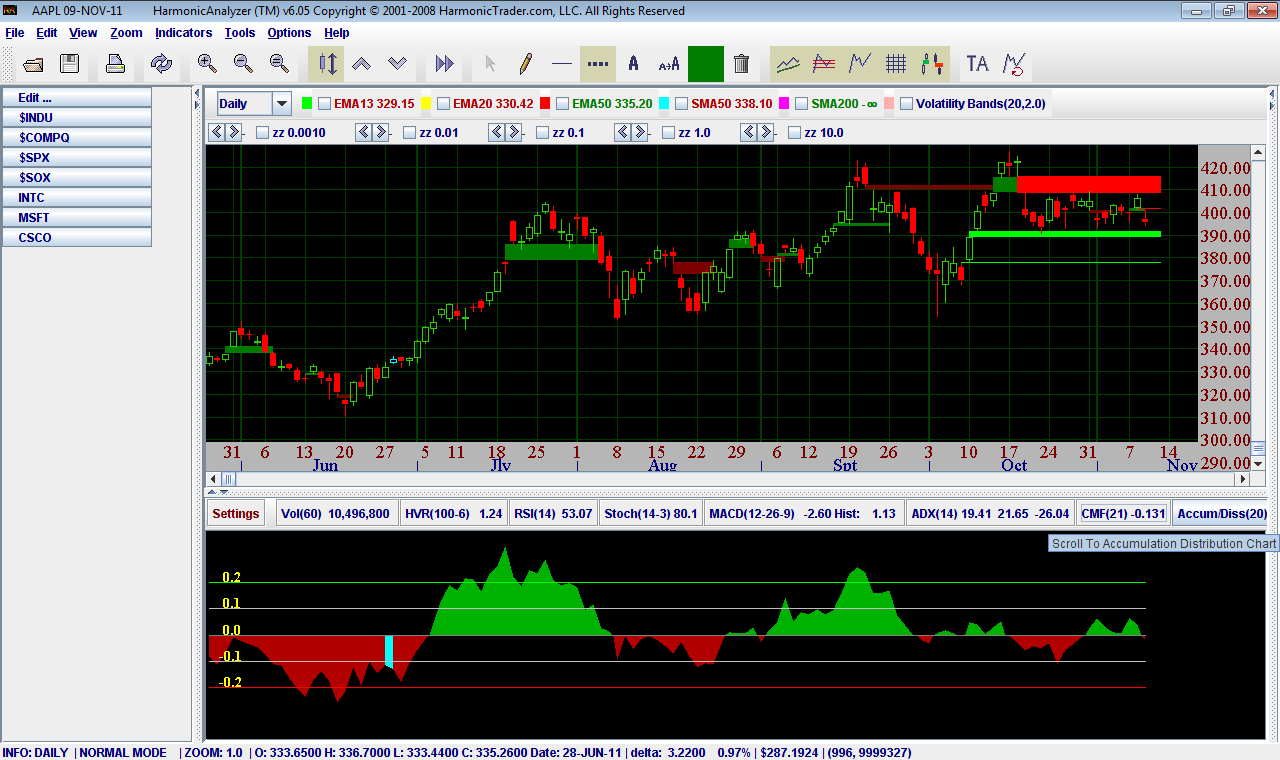
Task: Open the Daily timeframe dropdown
Action: click(x=281, y=103)
